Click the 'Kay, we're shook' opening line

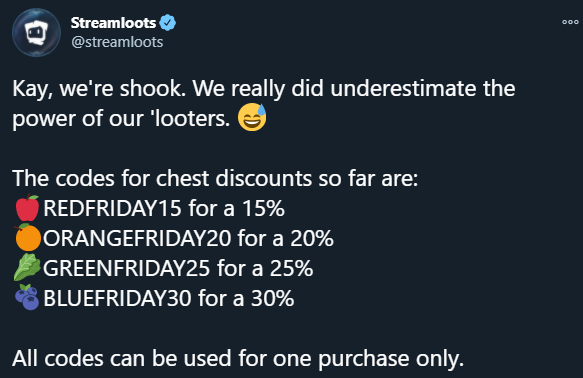click(x=264, y=90)
